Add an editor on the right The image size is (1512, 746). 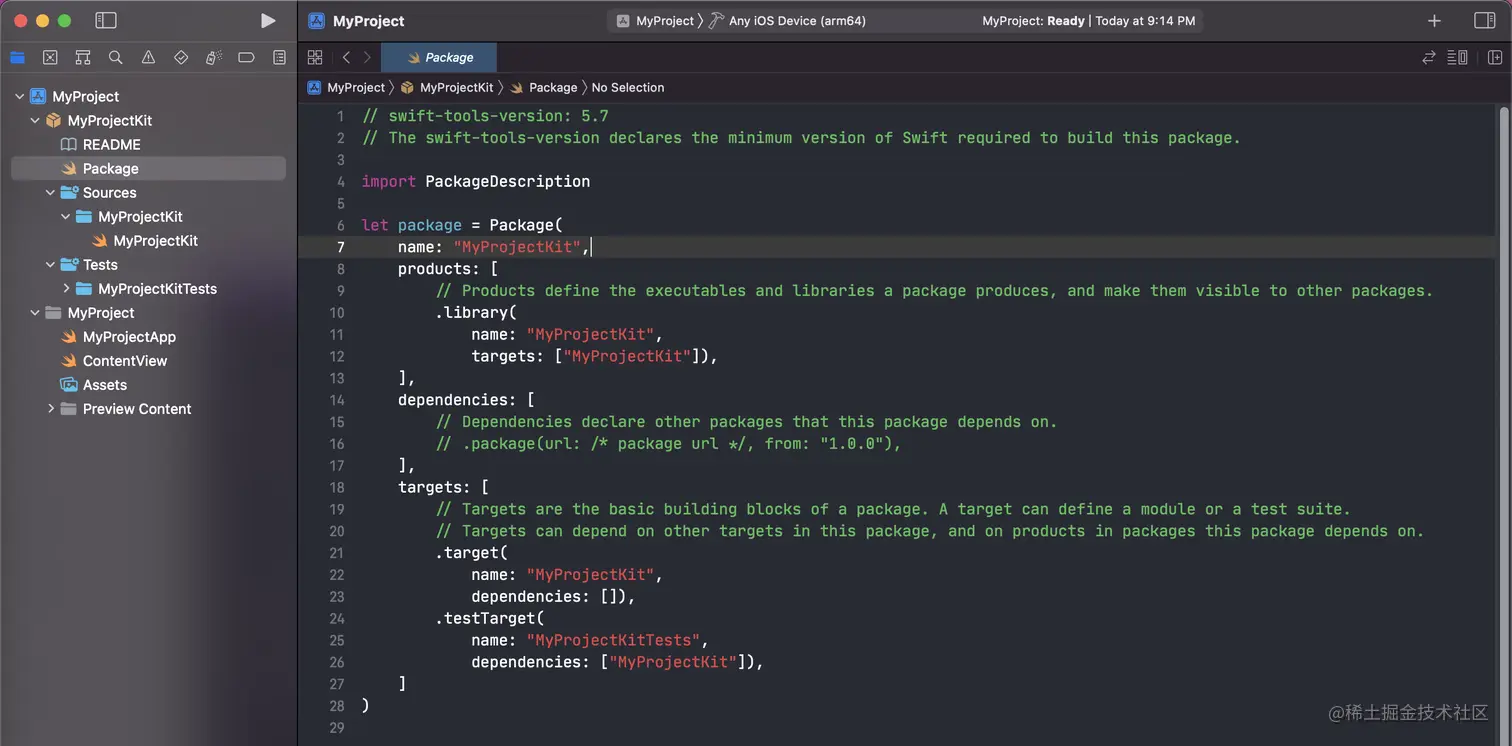(x=1495, y=58)
